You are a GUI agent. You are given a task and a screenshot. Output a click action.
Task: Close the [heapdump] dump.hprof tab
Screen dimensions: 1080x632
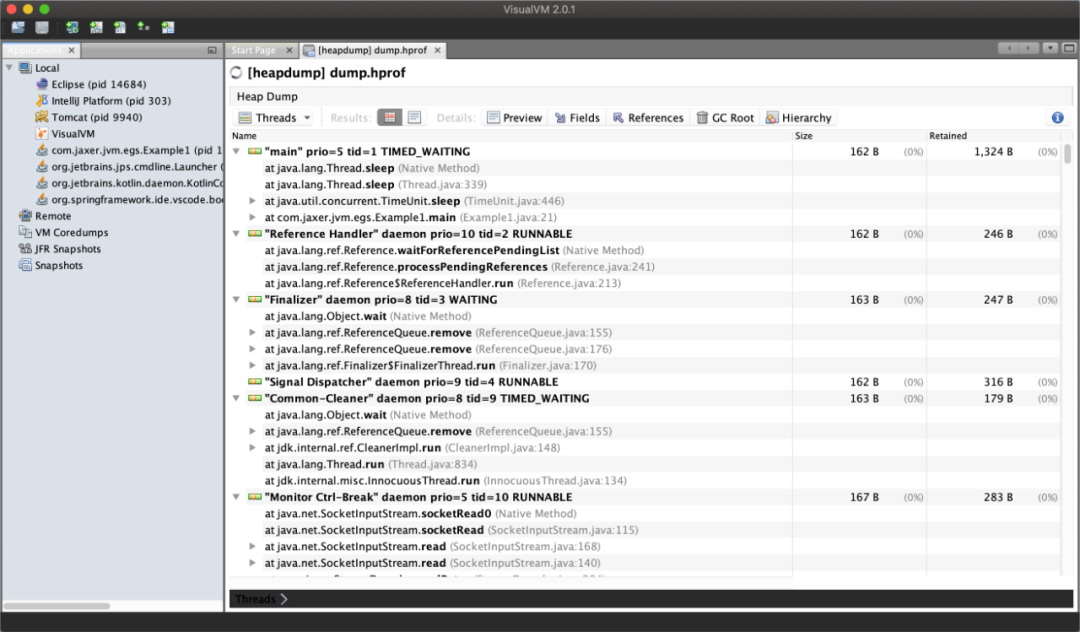(437, 50)
